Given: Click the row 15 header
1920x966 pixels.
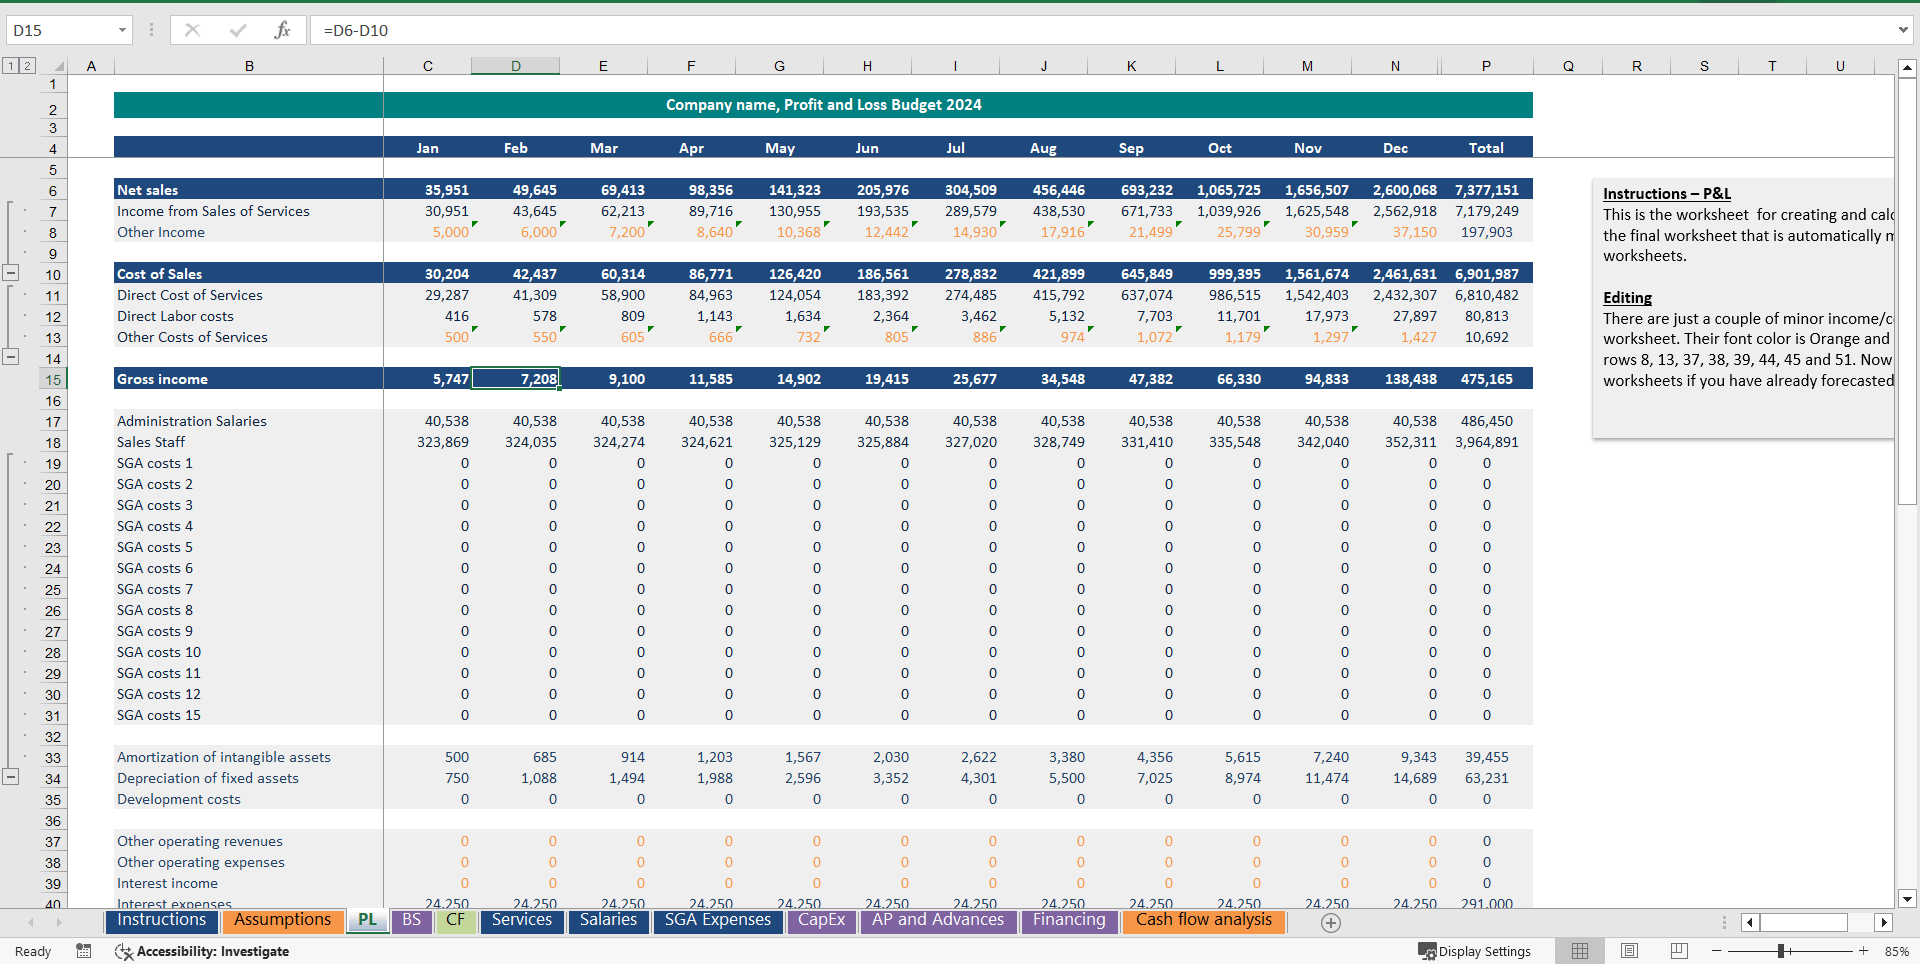Looking at the screenshot, I should 53,379.
